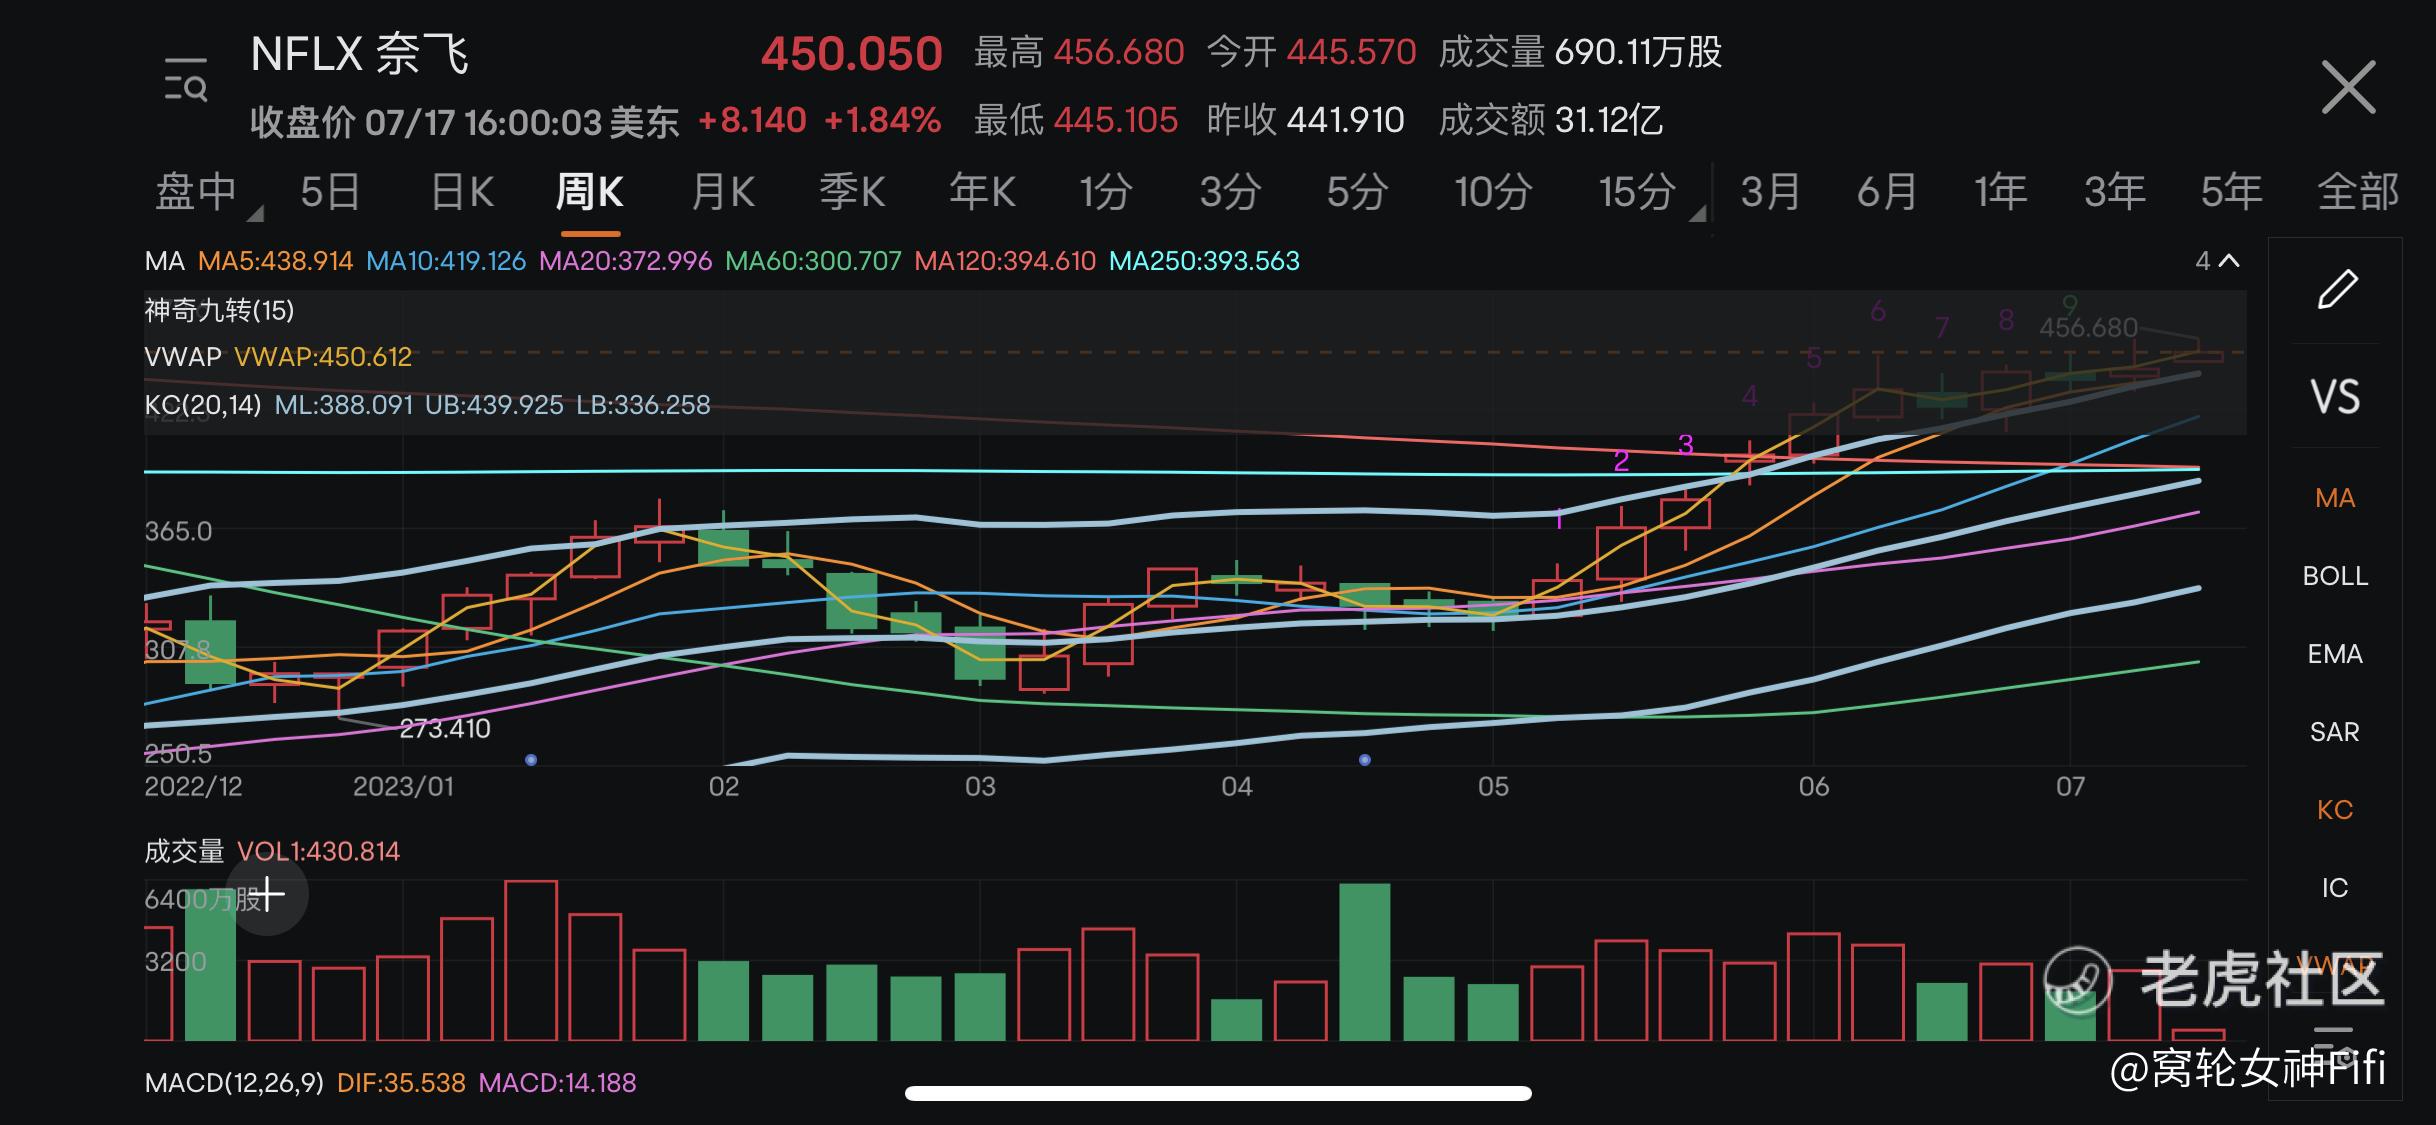Tap the MA120:394.610 legend value
2436x1125 pixels.
coord(1005,262)
